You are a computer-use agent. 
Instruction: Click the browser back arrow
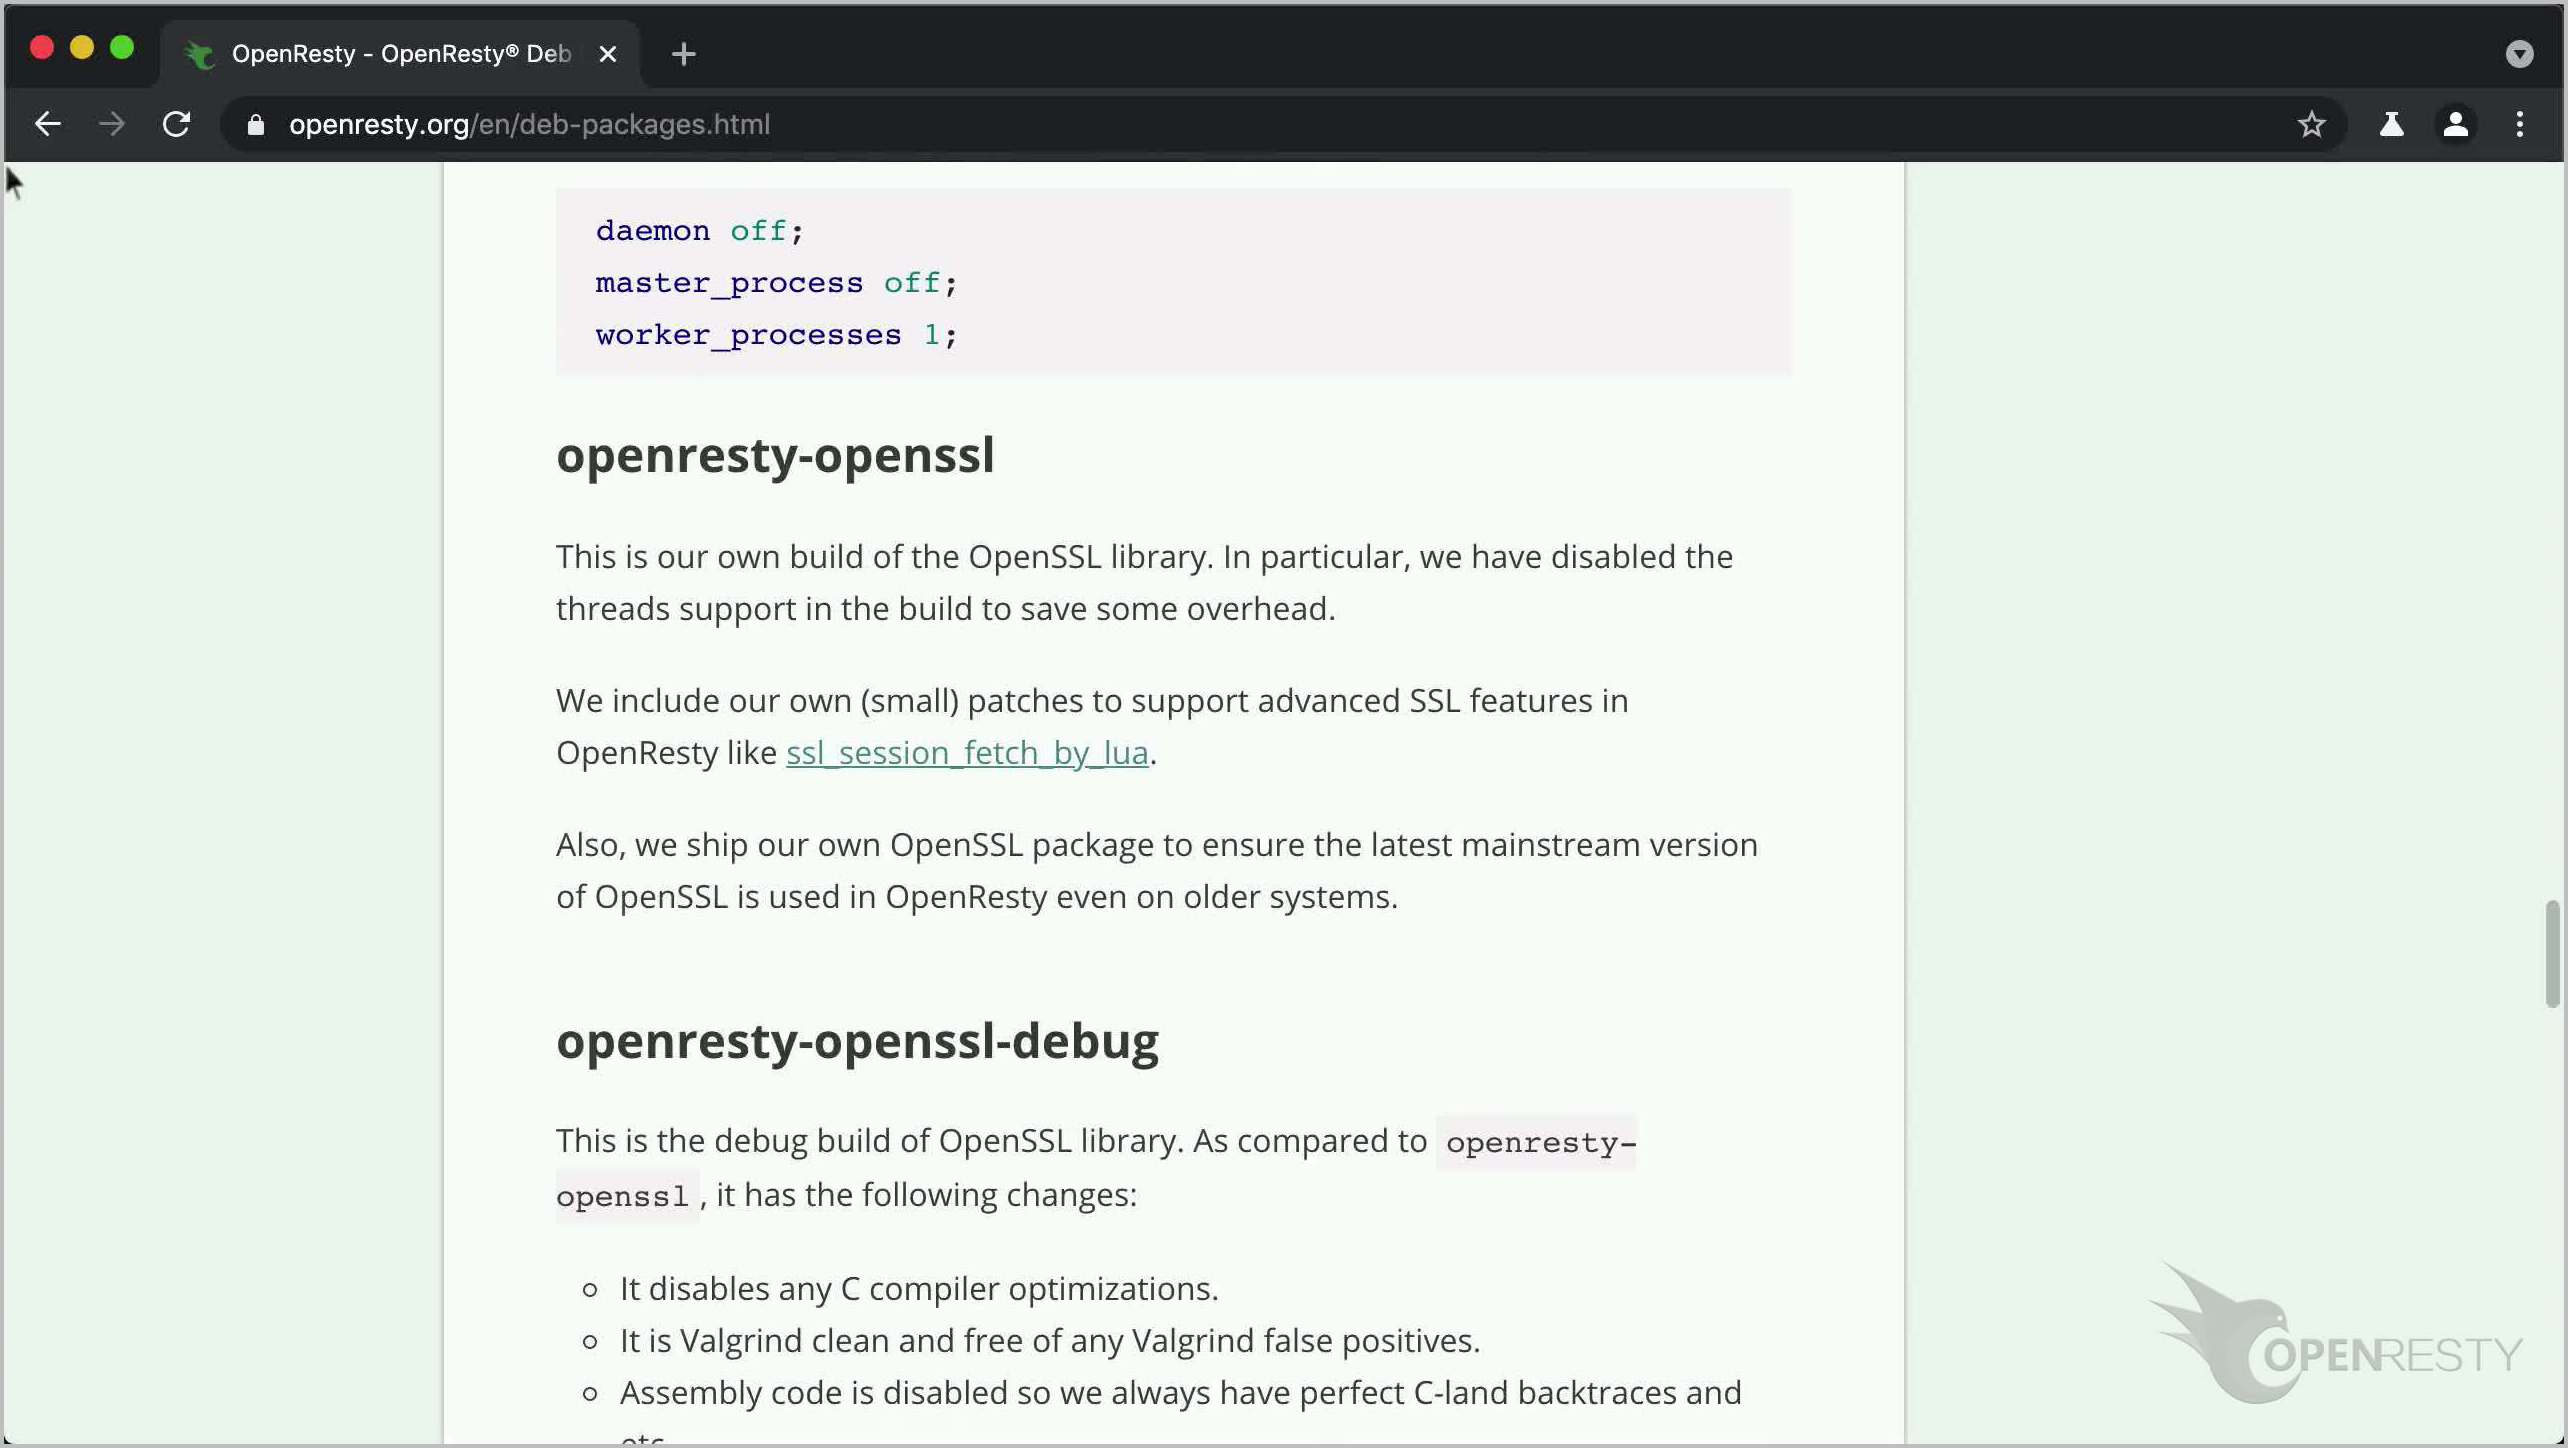(47, 124)
